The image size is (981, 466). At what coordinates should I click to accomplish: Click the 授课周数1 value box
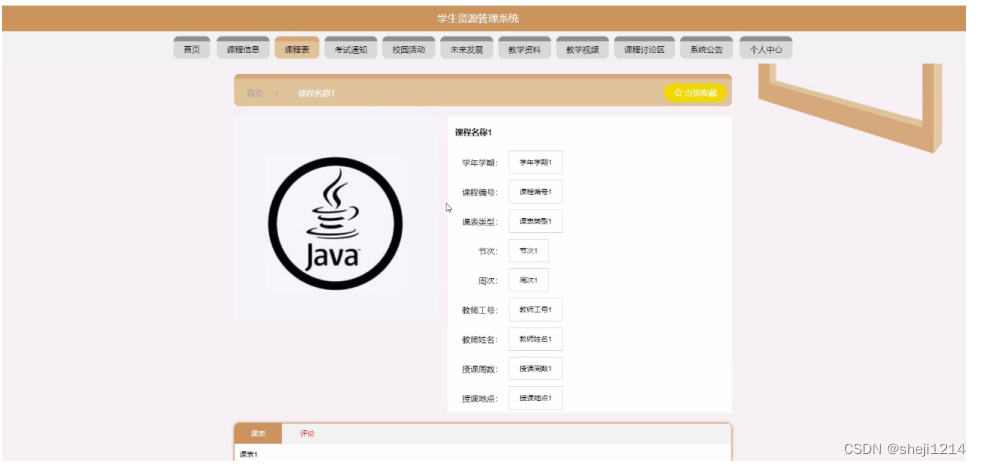point(536,368)
